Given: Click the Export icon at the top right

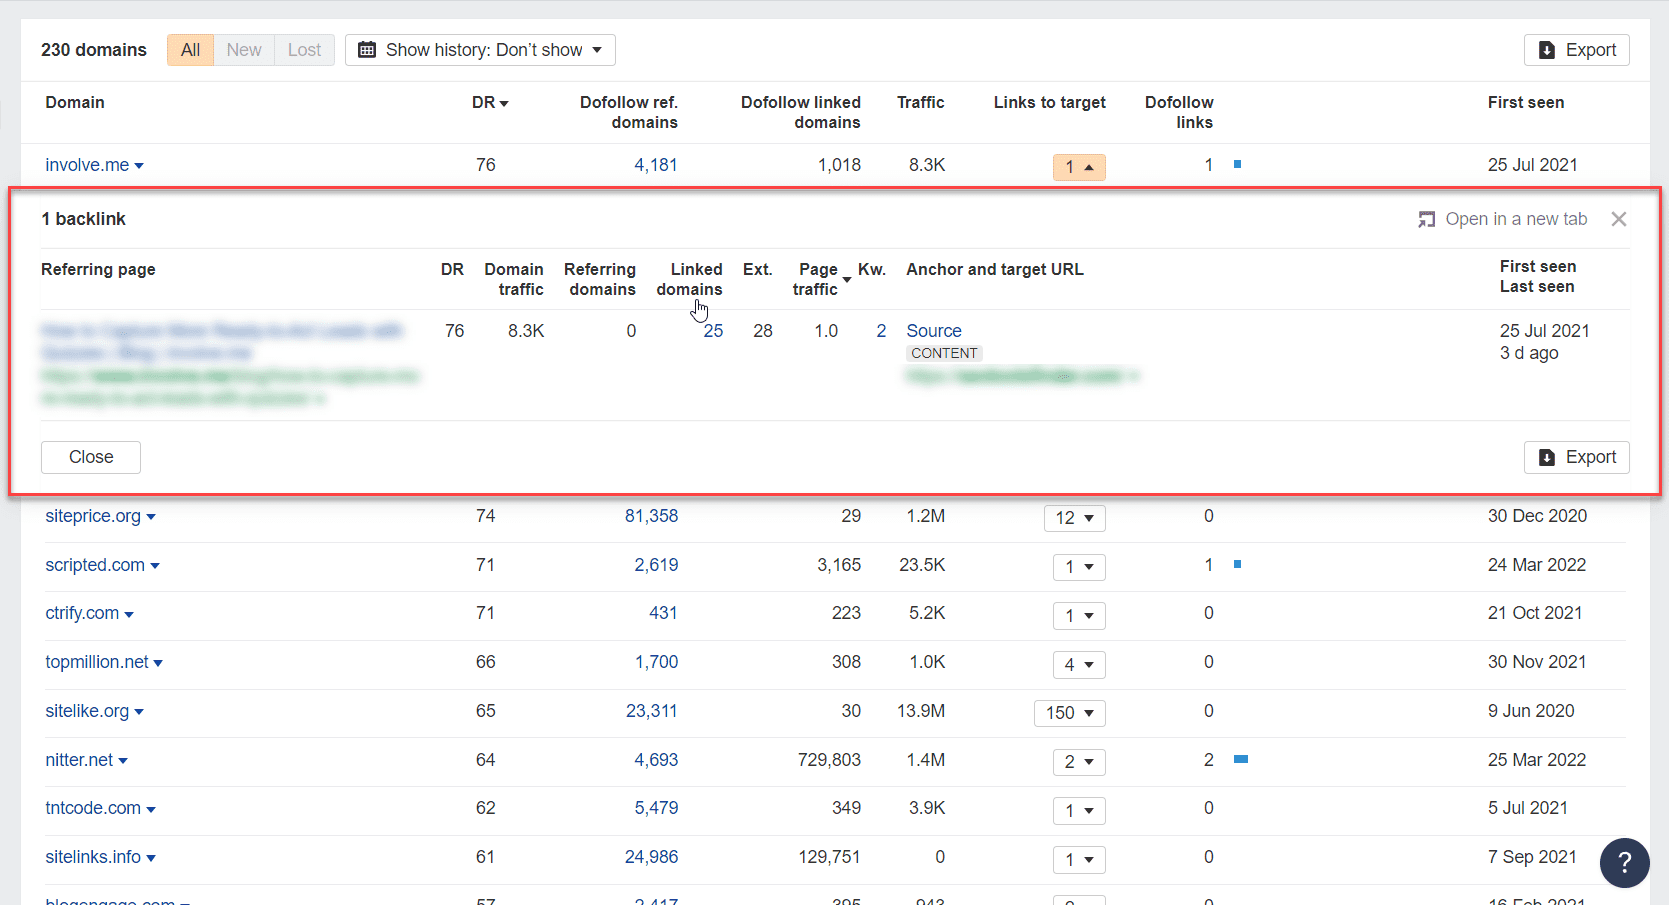Looking at the screenshot, I should (1545, 49).
